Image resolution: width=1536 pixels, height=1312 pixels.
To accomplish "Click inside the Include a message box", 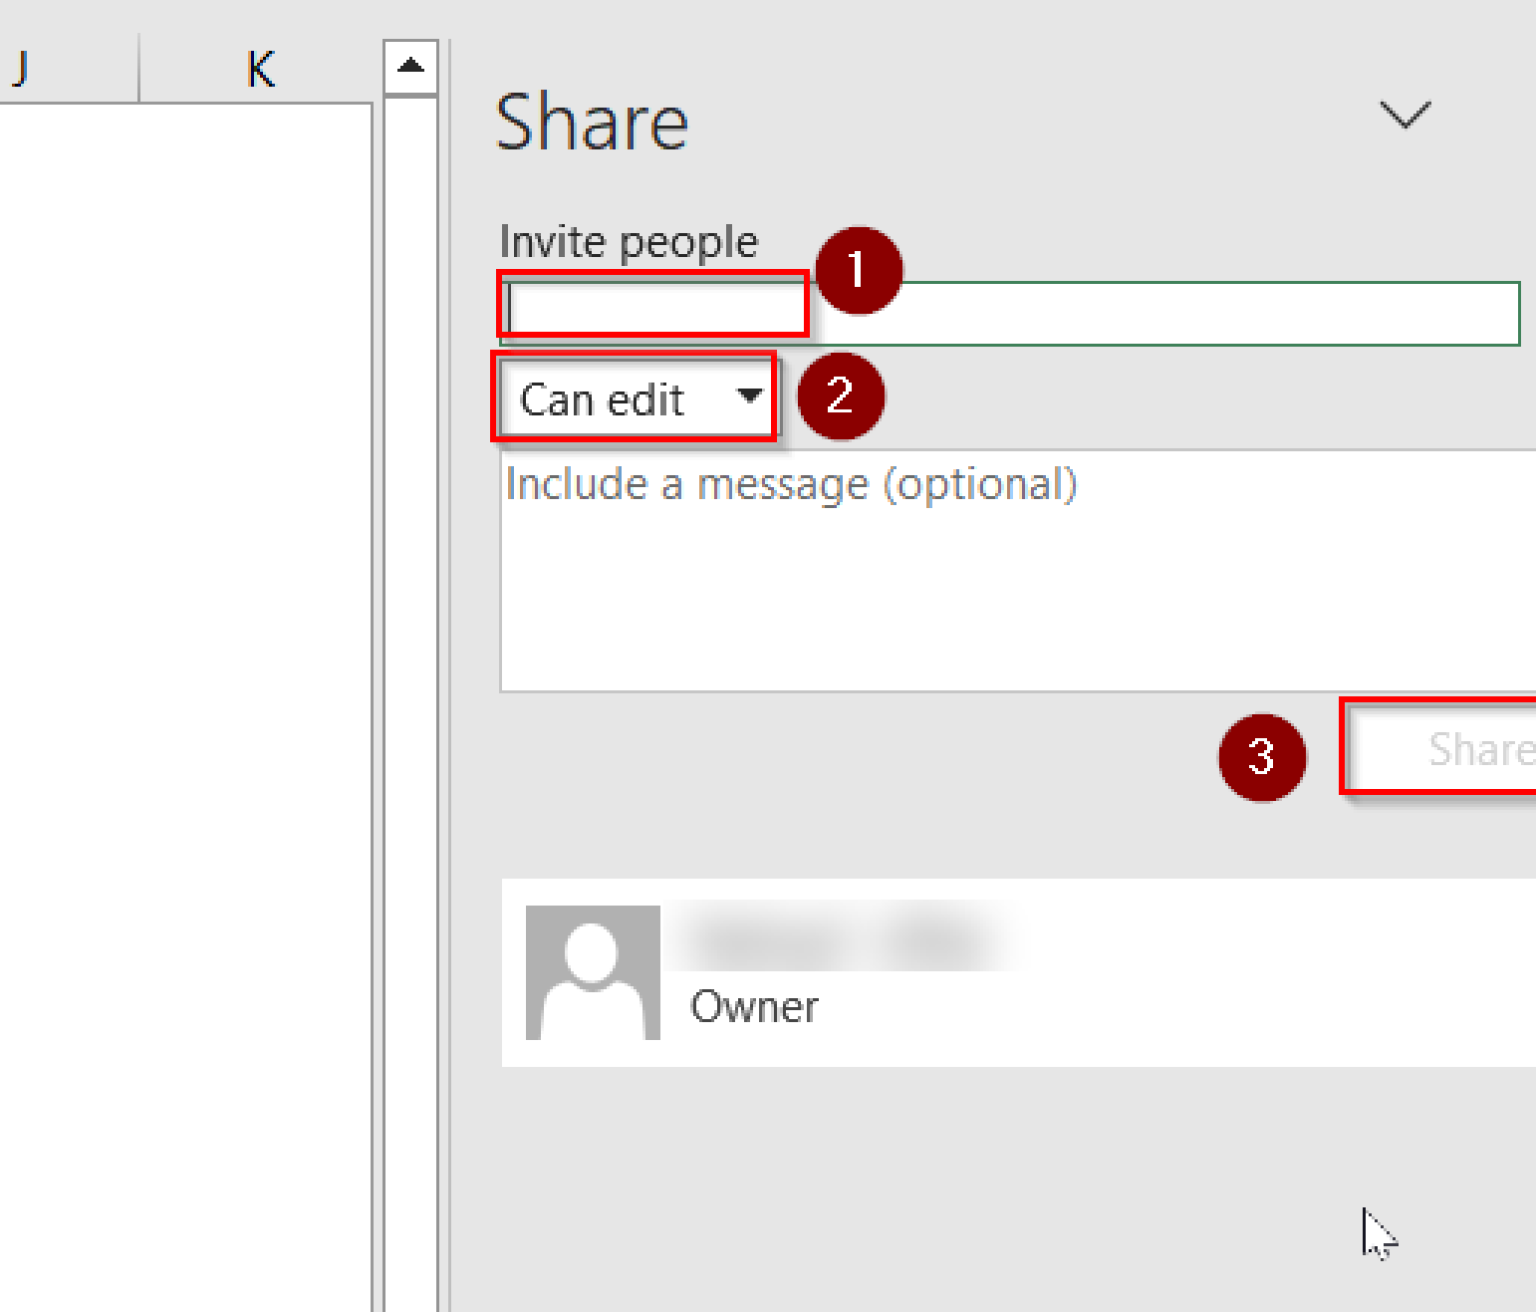I will coord(1000,570).
